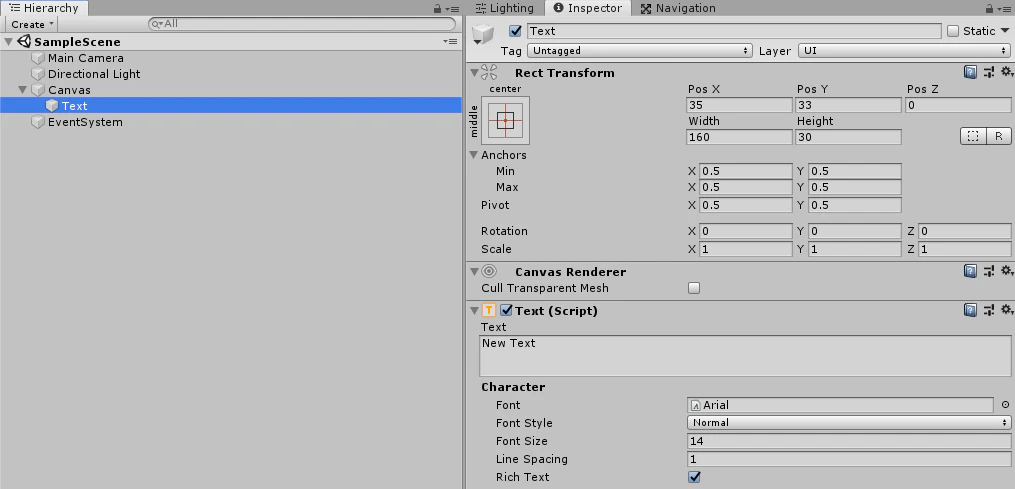This screenshot has height=489, width=1015.
Task: Click the Rect Transform component icon
Action: click(489, 73)
